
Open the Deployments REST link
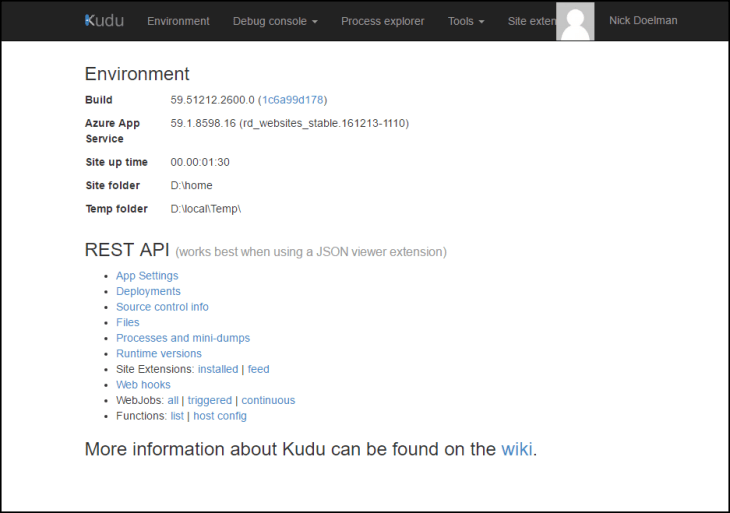coord(148,291)
